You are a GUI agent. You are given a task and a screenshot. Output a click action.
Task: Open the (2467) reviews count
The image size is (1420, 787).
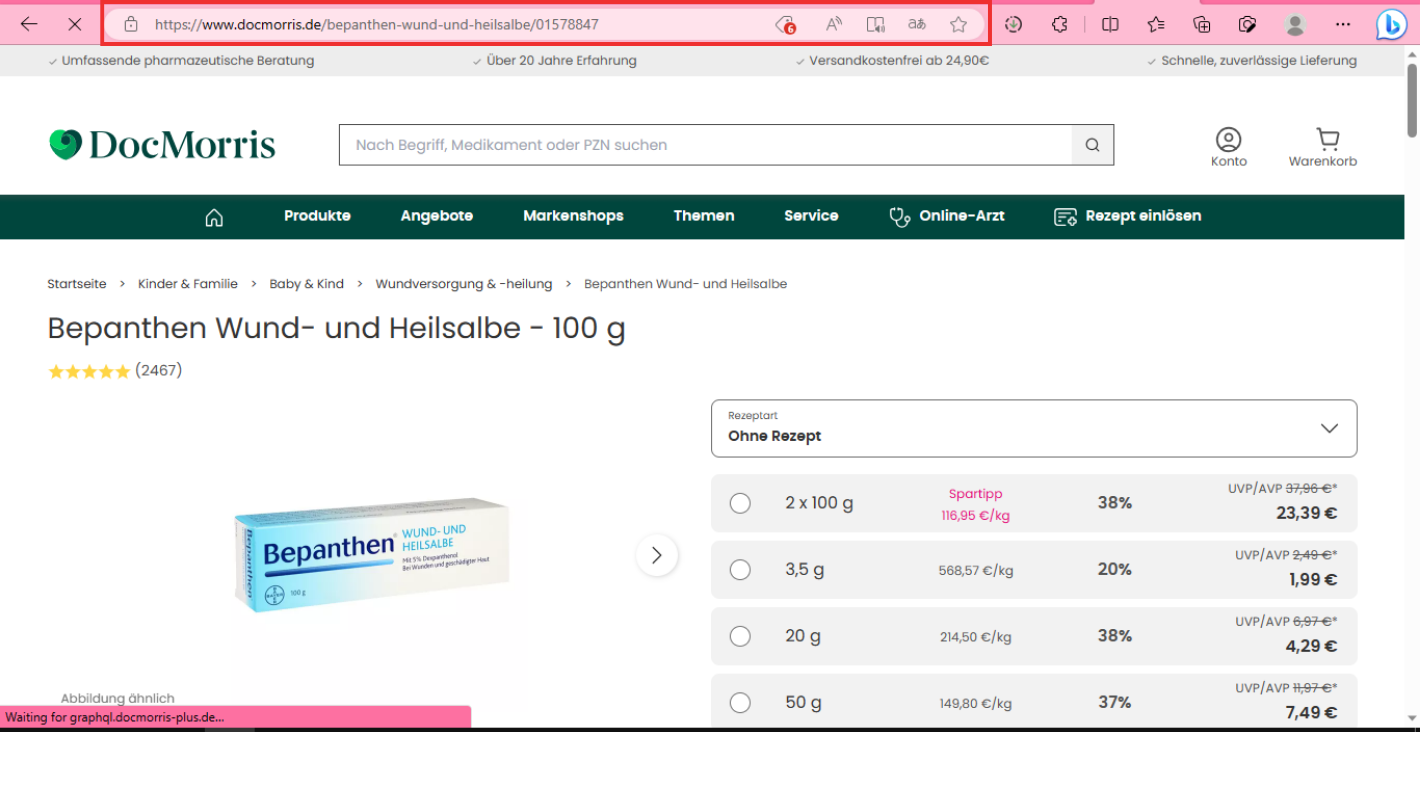tap(159, 371)
